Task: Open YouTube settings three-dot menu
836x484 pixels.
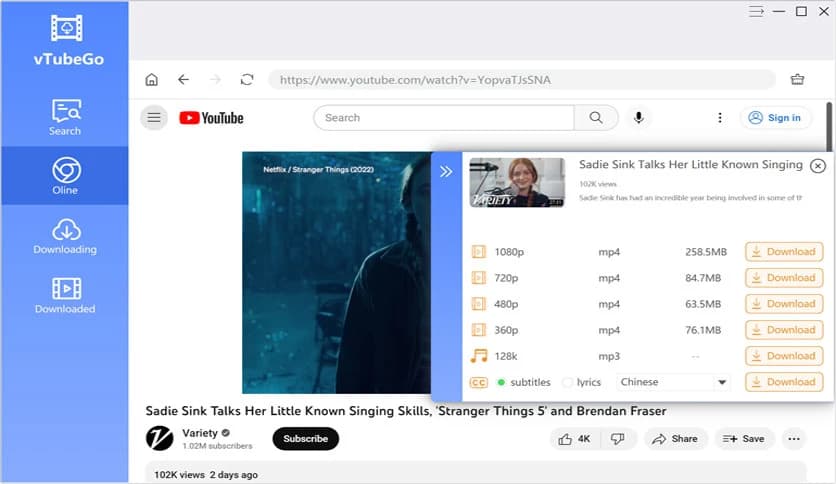Action: (720, 118)
